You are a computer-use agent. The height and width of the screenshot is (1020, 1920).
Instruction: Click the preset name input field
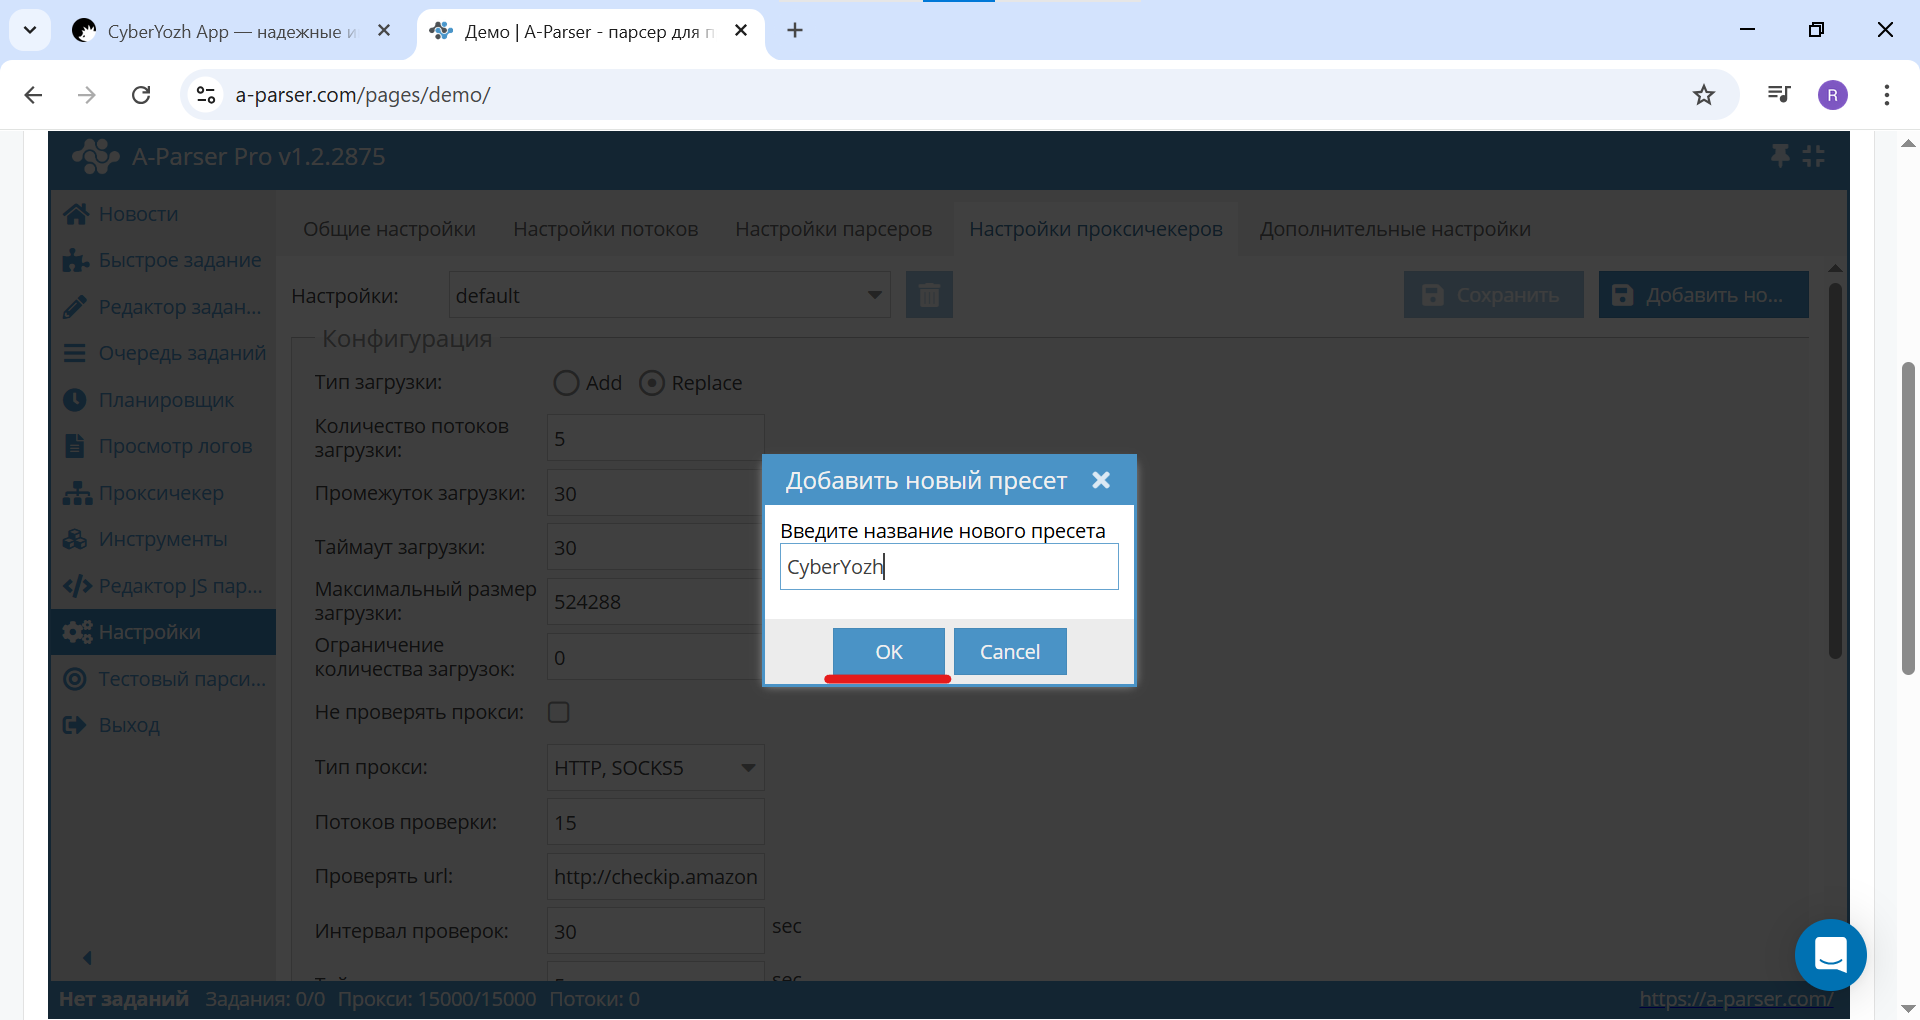948,567
